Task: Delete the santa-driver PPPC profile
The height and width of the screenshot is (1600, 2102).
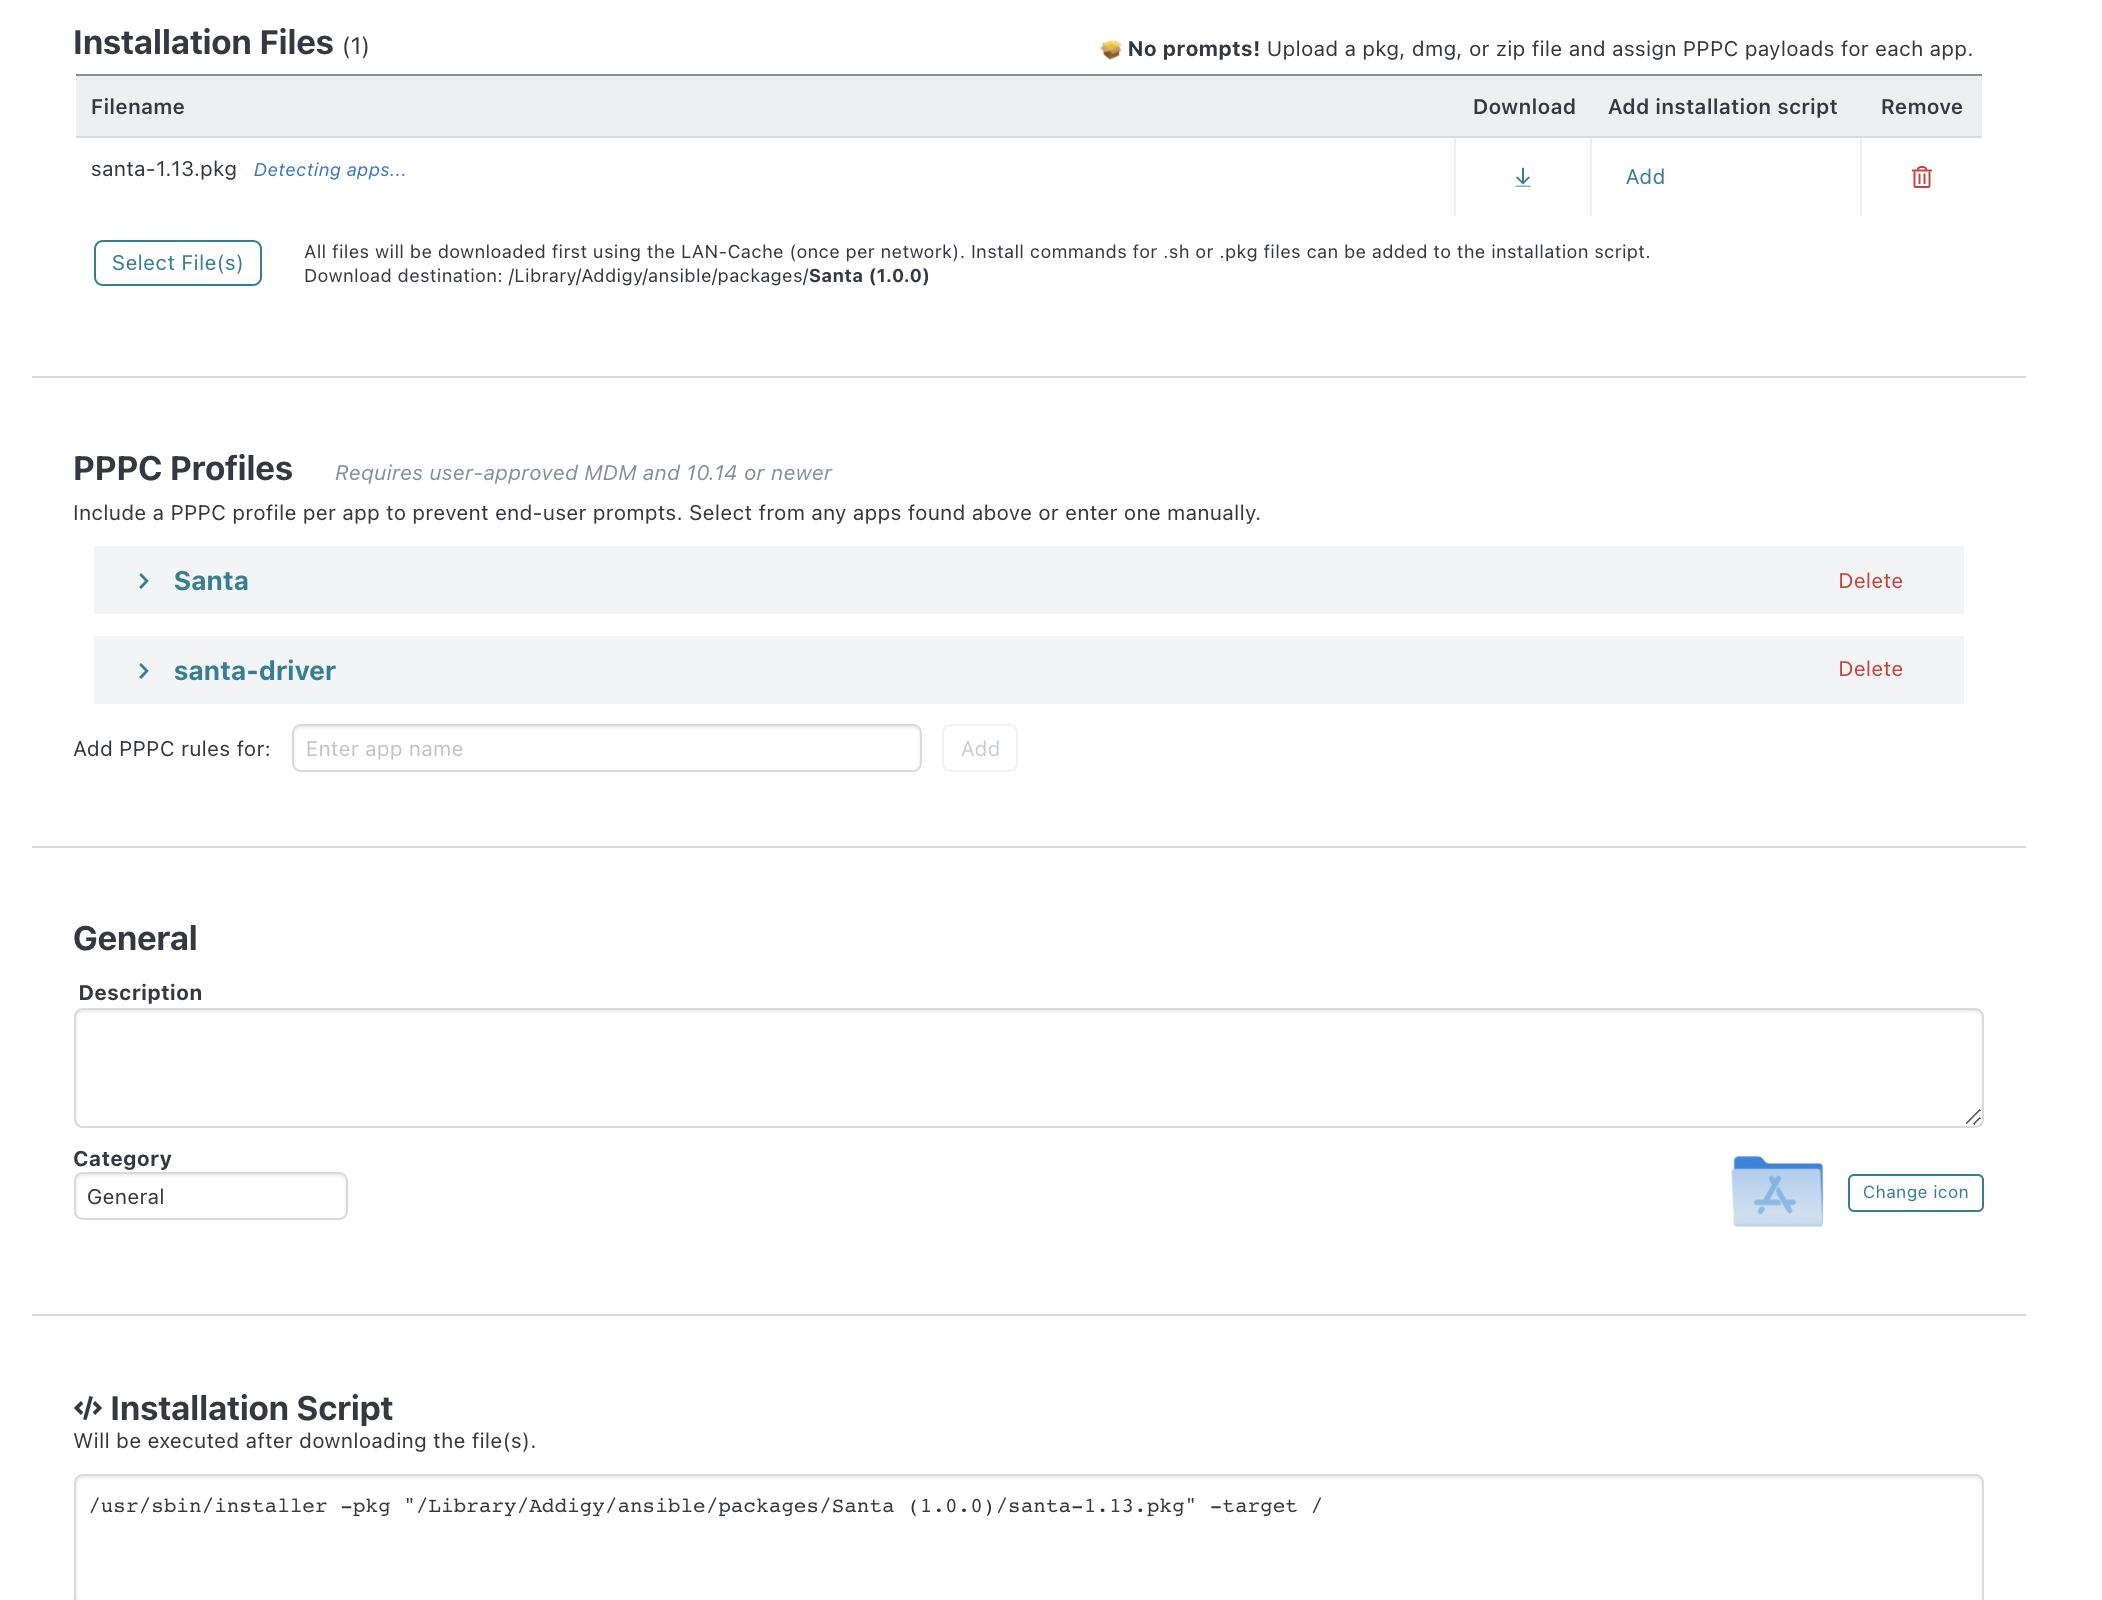Action: pyautogui.click(x=1870, y=669)
